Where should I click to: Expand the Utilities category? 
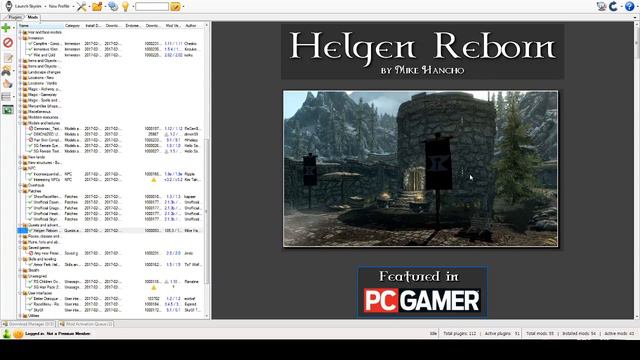20,316
